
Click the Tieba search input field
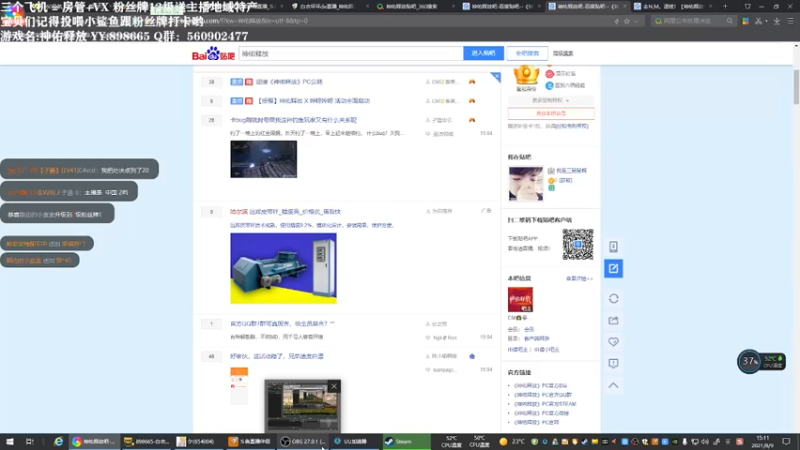tap(351, 53)
